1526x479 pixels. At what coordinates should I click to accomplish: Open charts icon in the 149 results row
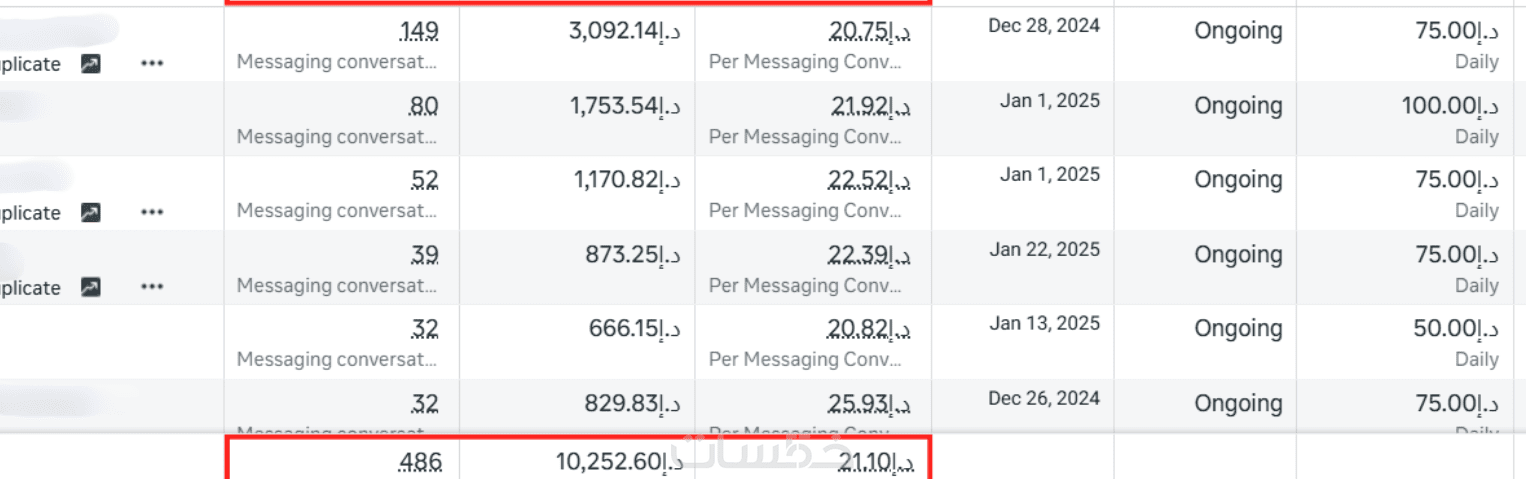[x=91, y=64]
